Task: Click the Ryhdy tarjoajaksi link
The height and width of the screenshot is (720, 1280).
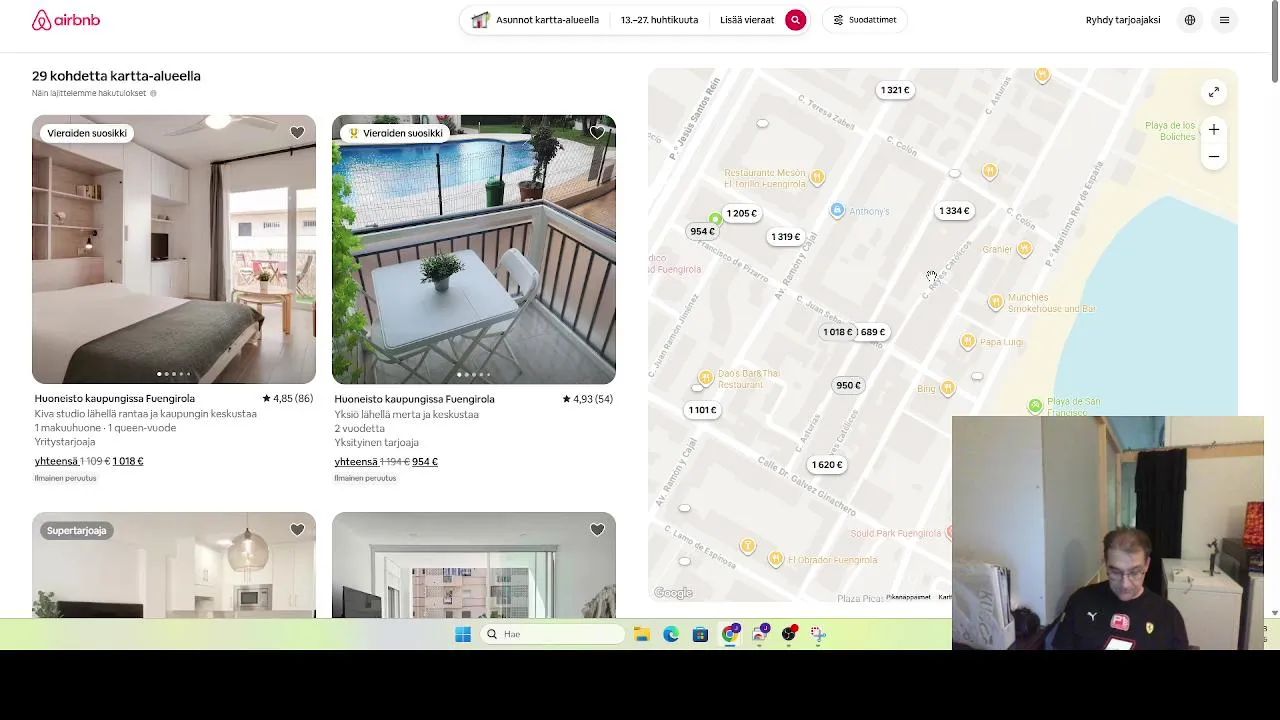Action: click(1123, 20)
